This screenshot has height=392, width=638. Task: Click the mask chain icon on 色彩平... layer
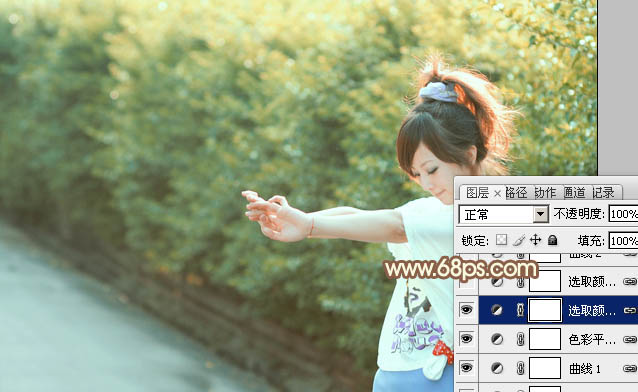520,339
